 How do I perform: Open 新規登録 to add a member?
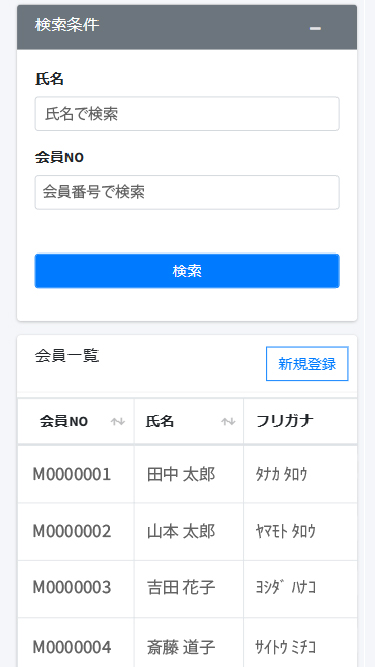tap(307, 364)
